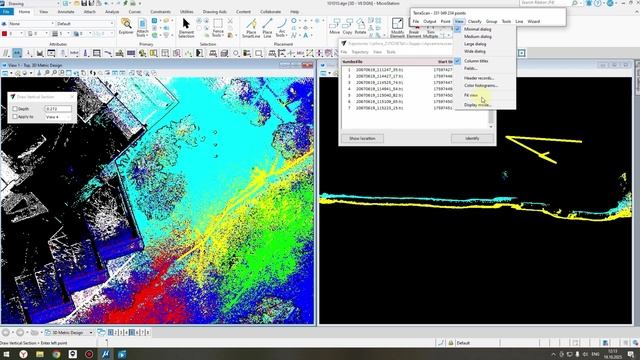This screenshot has width=640, height=360.
Task: Expand View 1 view attributes dropdown arrow
Action: pos(10,73)
